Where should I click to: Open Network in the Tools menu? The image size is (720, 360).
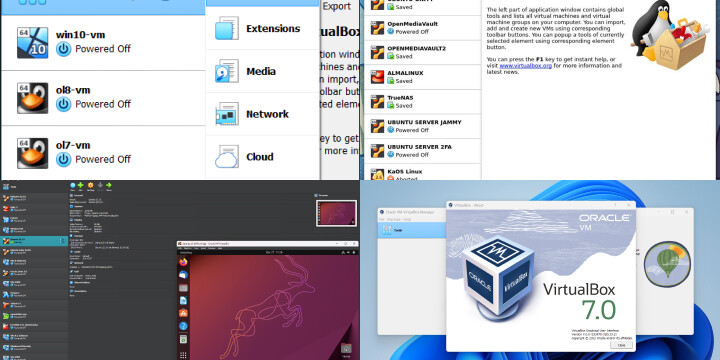(x=263, y=114)
